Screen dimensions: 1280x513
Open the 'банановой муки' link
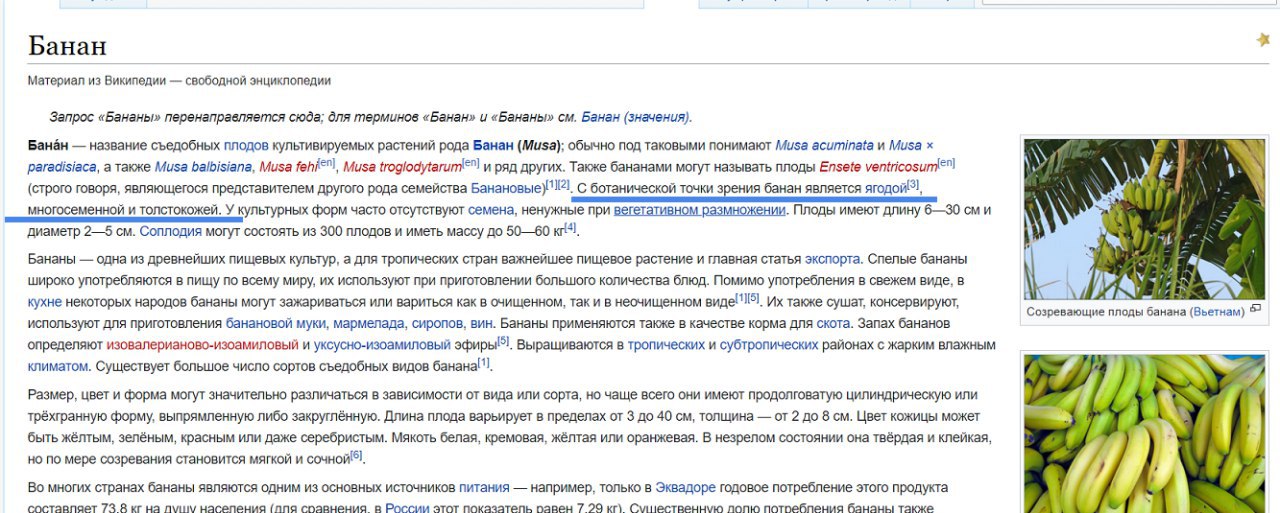pos(274,323)
